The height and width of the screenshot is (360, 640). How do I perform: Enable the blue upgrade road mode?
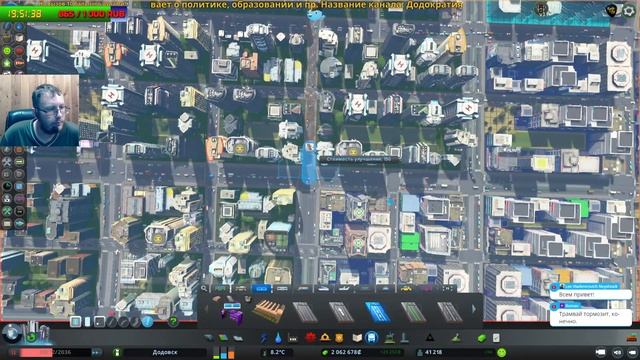coord(147,322)
